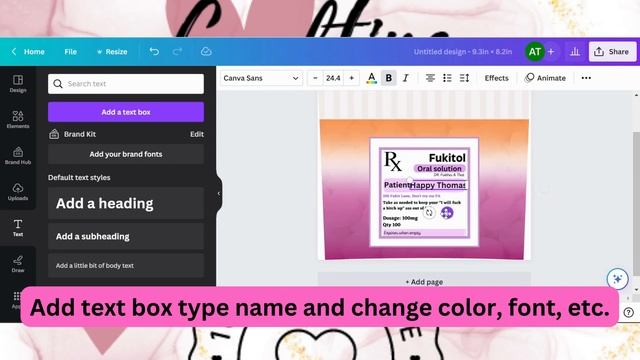Edit the Brand Kit
640x360 pixels.
(197, 134)
